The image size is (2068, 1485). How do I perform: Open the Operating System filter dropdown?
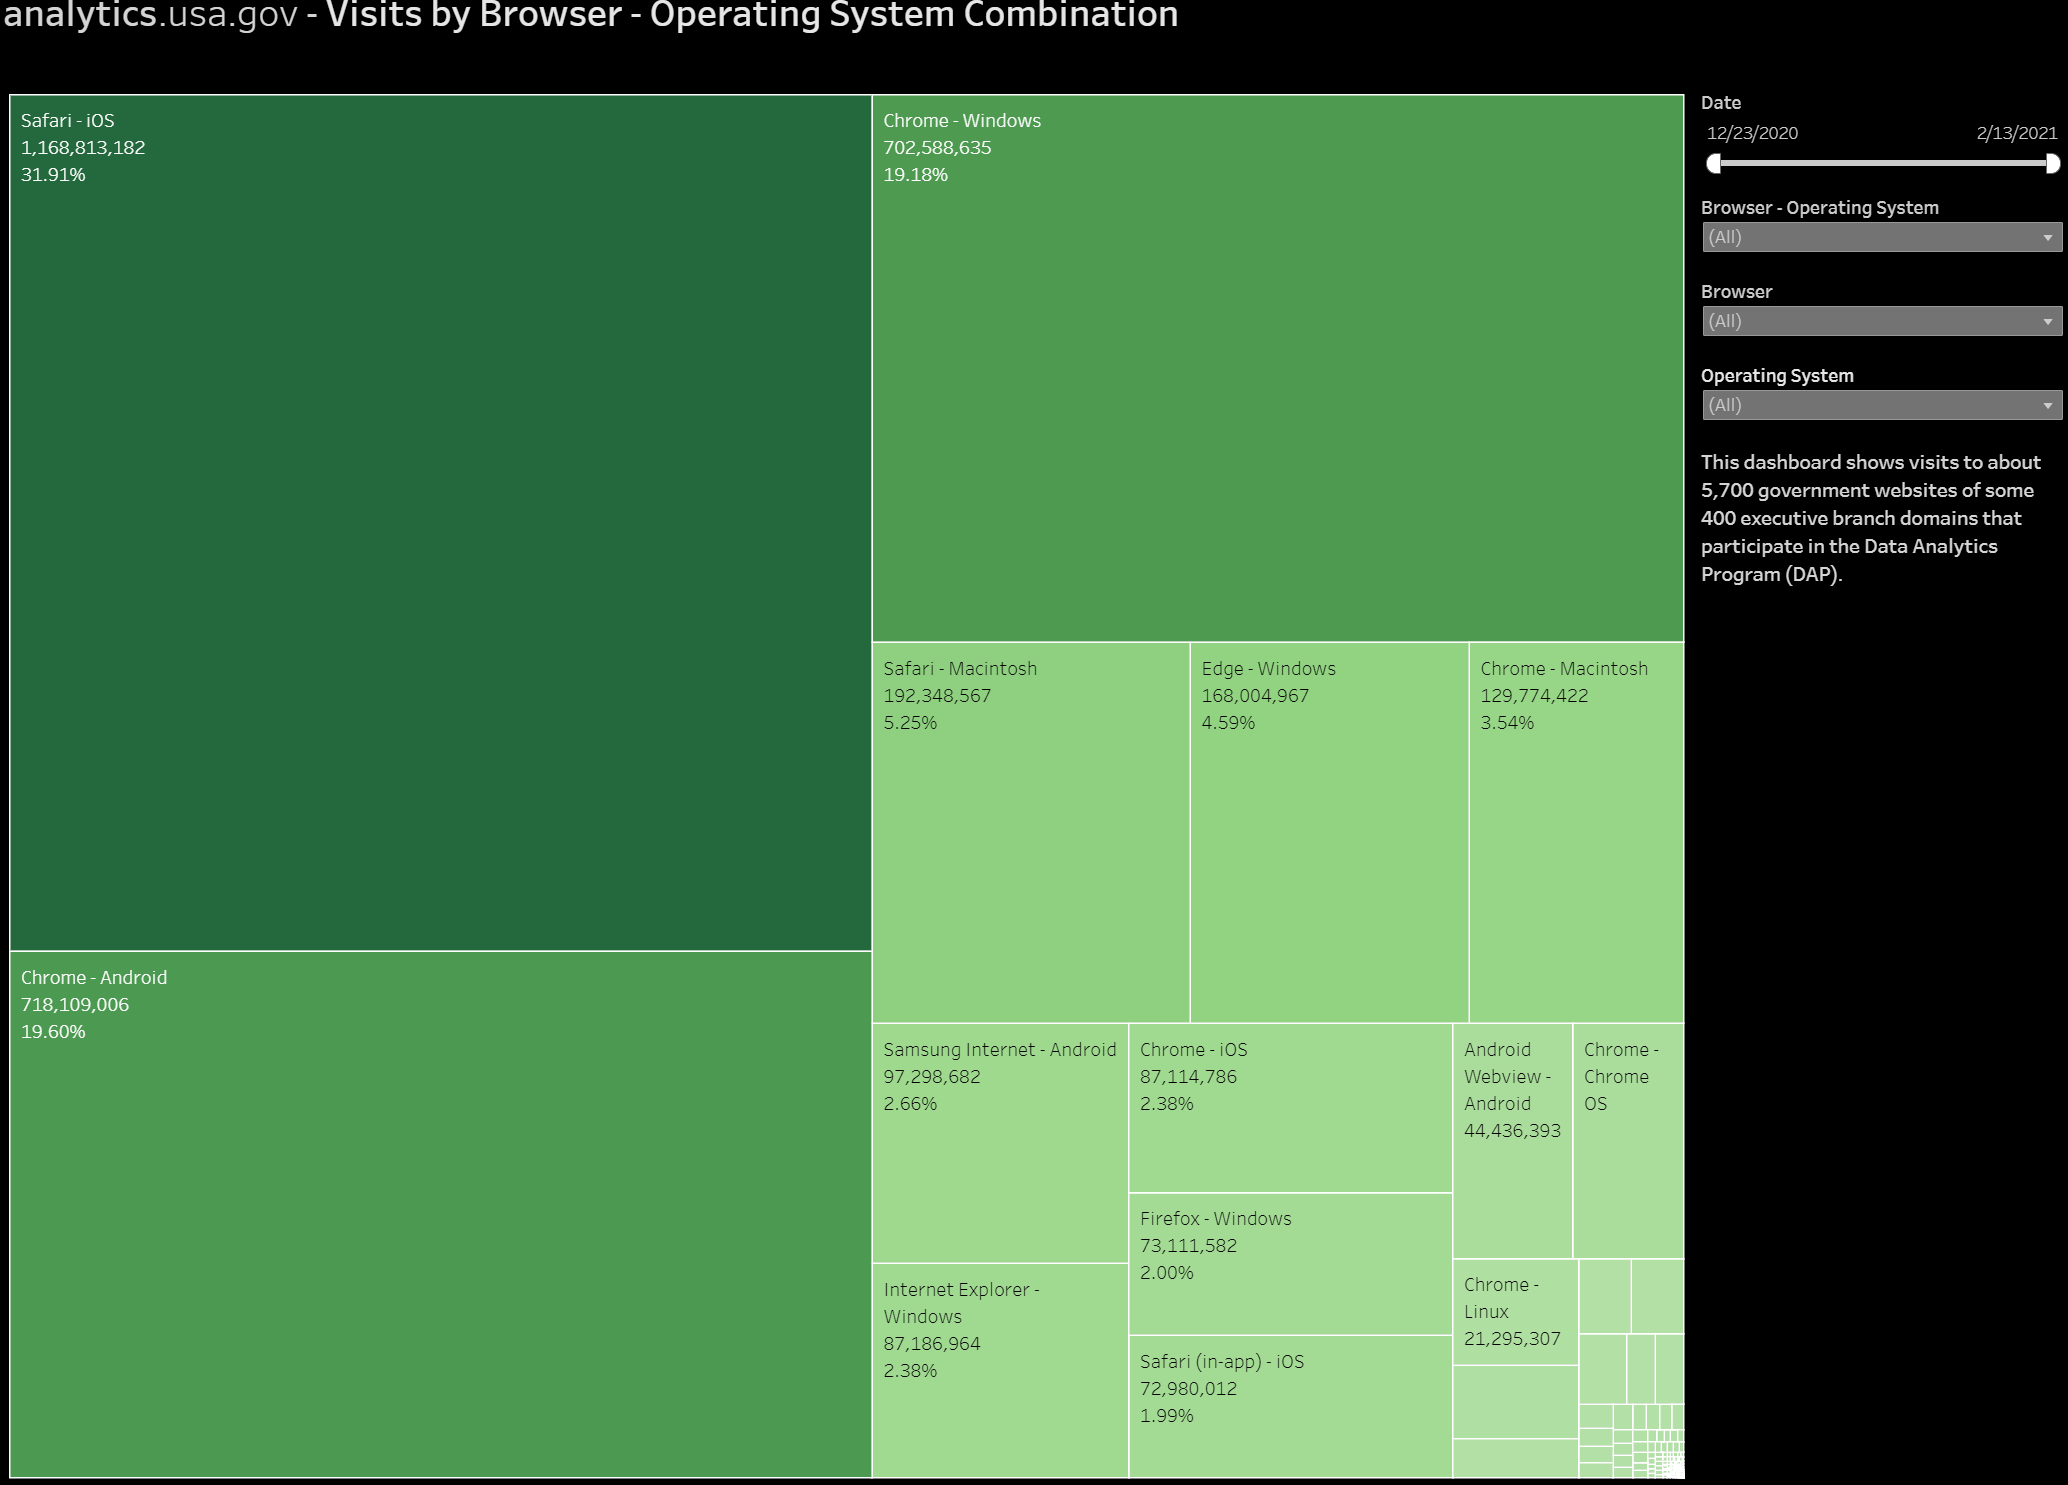coord(1881,405)
